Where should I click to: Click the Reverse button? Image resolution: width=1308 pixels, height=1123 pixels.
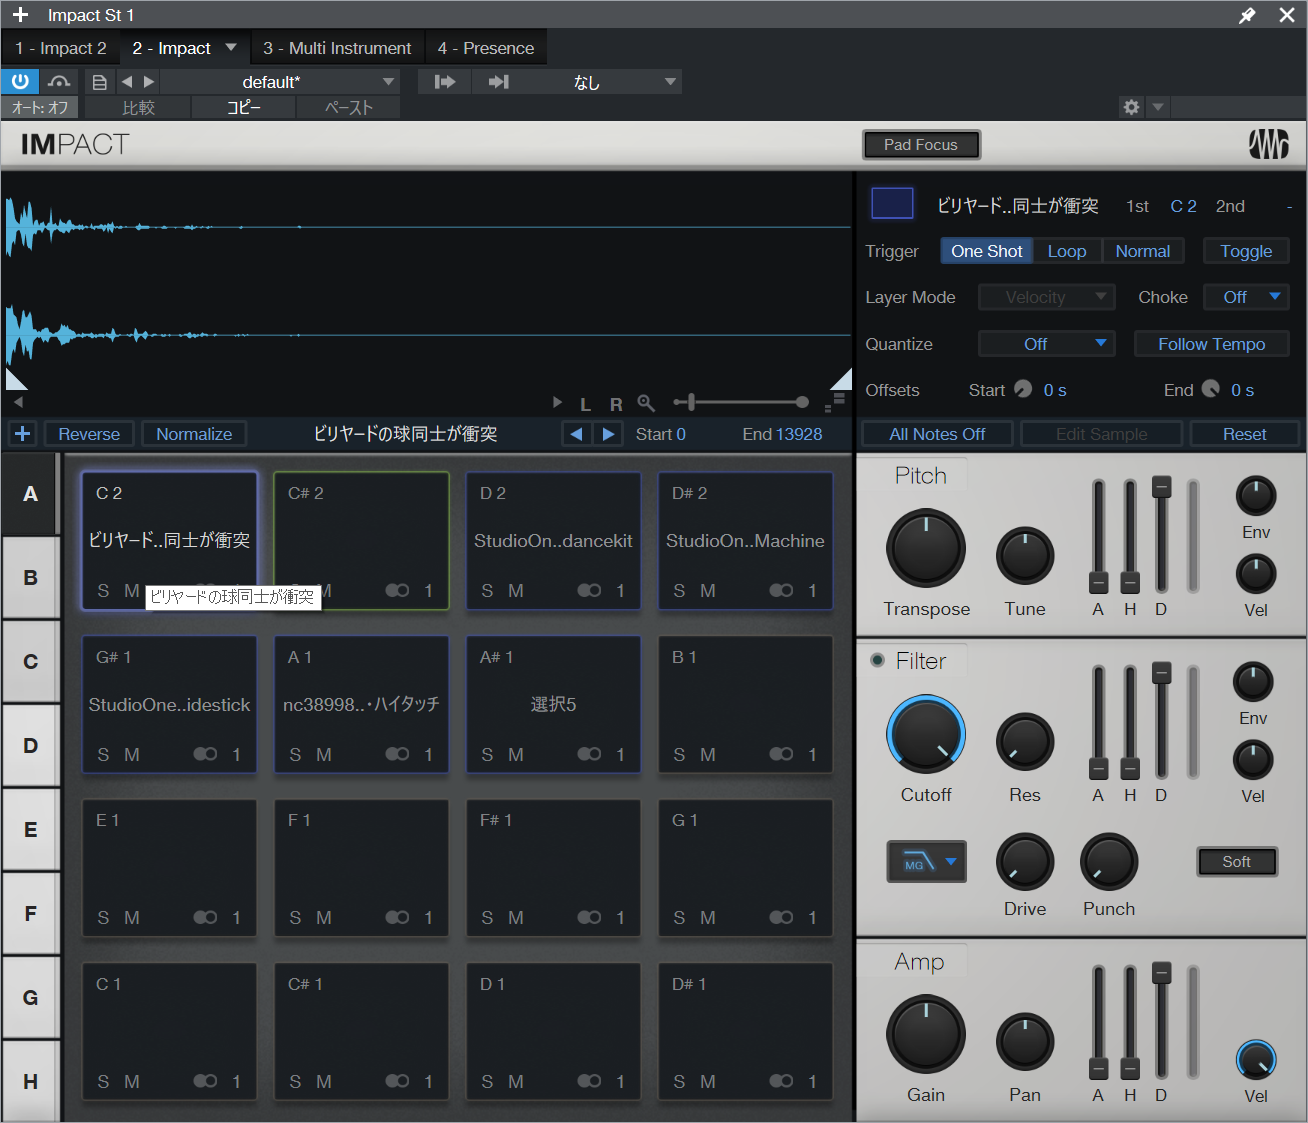tap(89, 434)
